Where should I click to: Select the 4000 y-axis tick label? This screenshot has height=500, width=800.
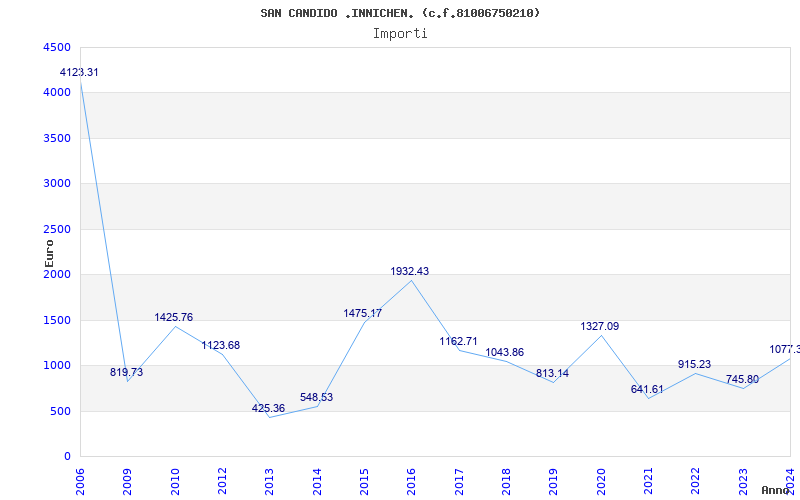pos(57,93)
